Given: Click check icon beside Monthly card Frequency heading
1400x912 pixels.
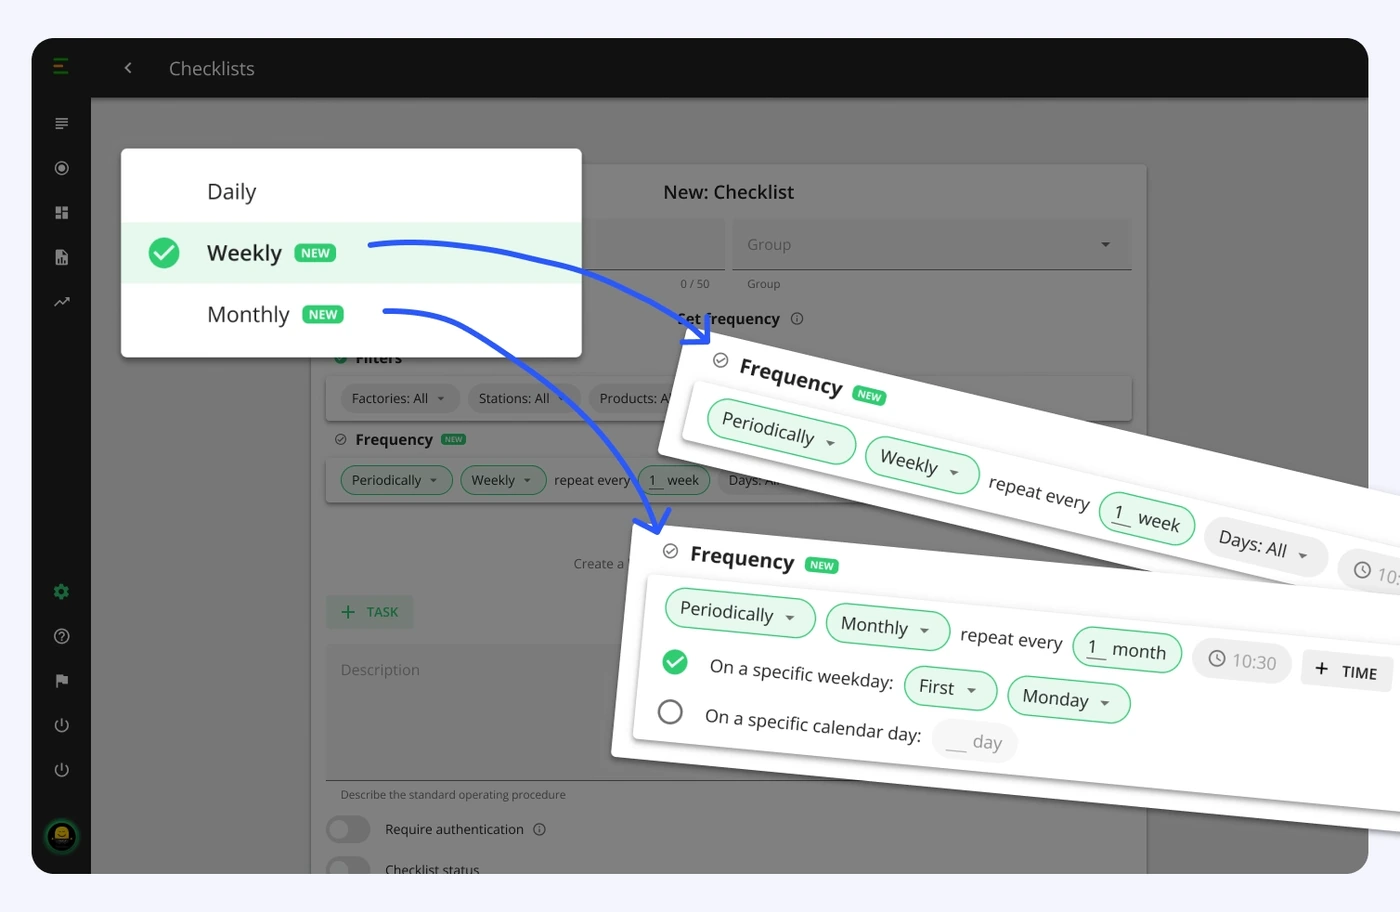Looking at the screenshot, I should 670,551.
